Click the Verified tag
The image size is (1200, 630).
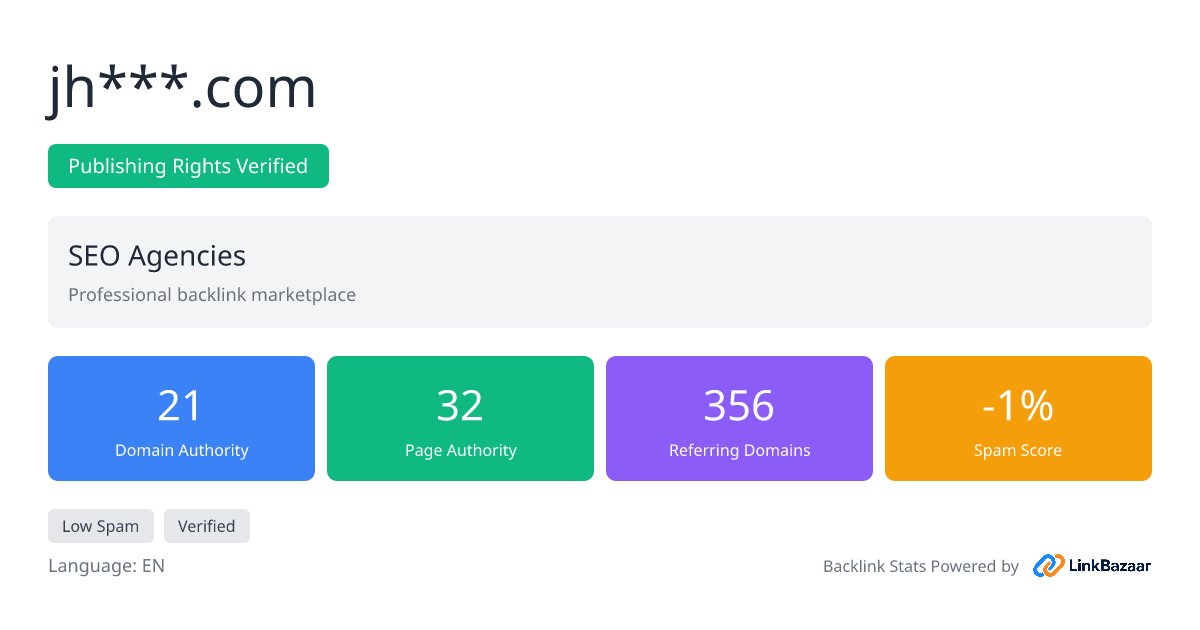point(207,526)
